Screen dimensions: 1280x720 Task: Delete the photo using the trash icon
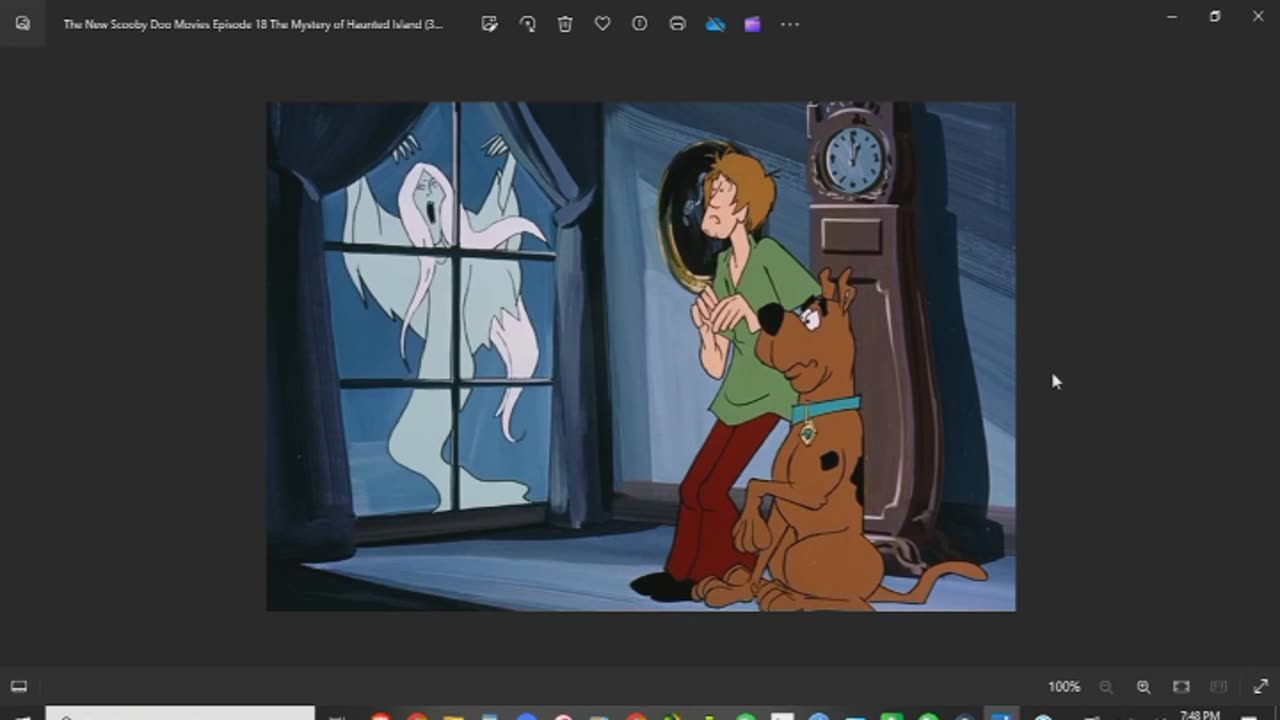point(565,24)
